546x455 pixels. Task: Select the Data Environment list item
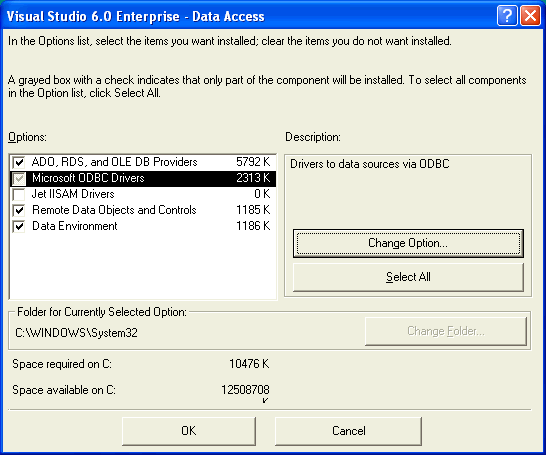(x=143, y=226)
